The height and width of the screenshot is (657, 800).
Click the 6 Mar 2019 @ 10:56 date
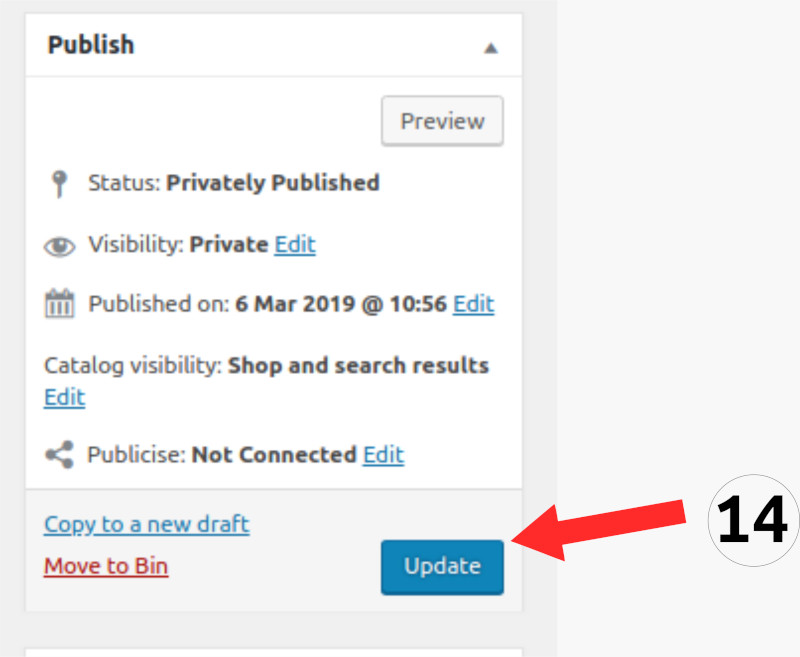point(340,304)
